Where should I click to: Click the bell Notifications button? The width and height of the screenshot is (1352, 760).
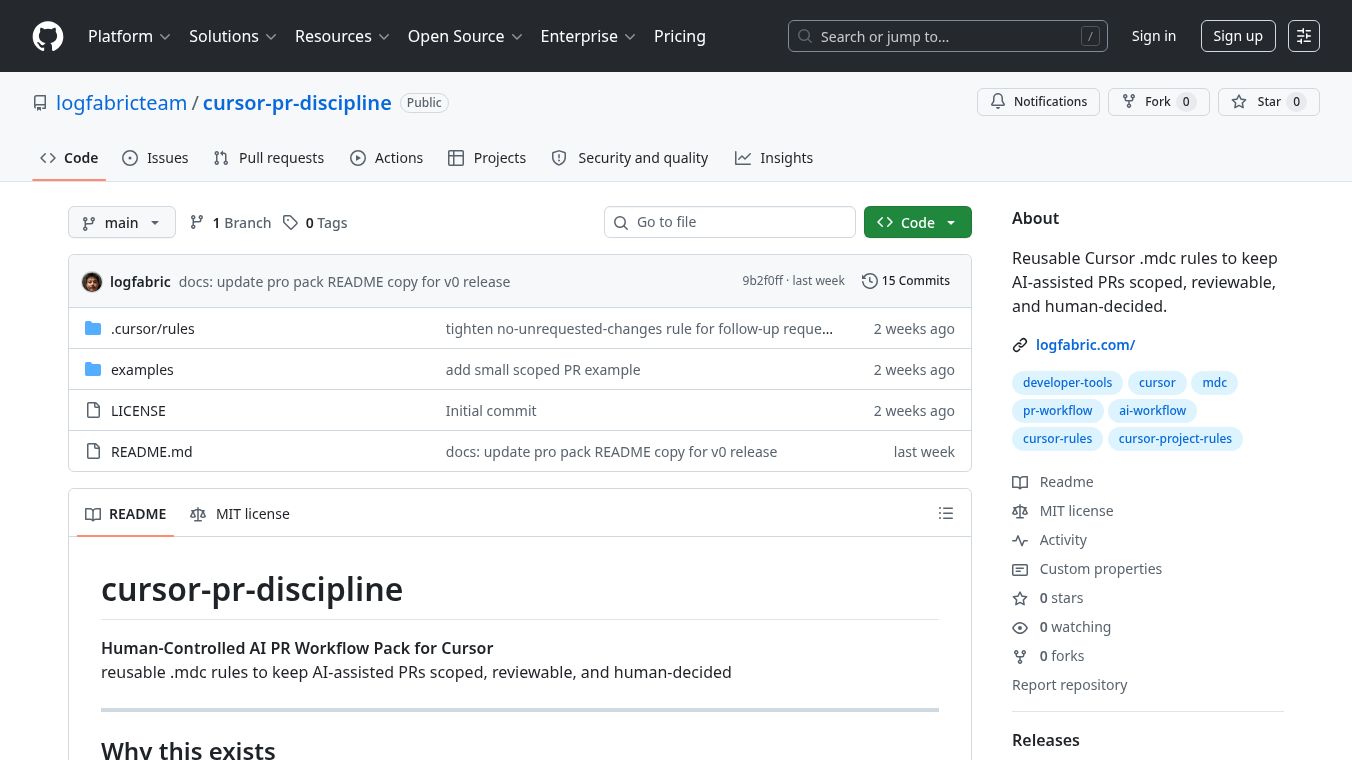(1038, 102)
